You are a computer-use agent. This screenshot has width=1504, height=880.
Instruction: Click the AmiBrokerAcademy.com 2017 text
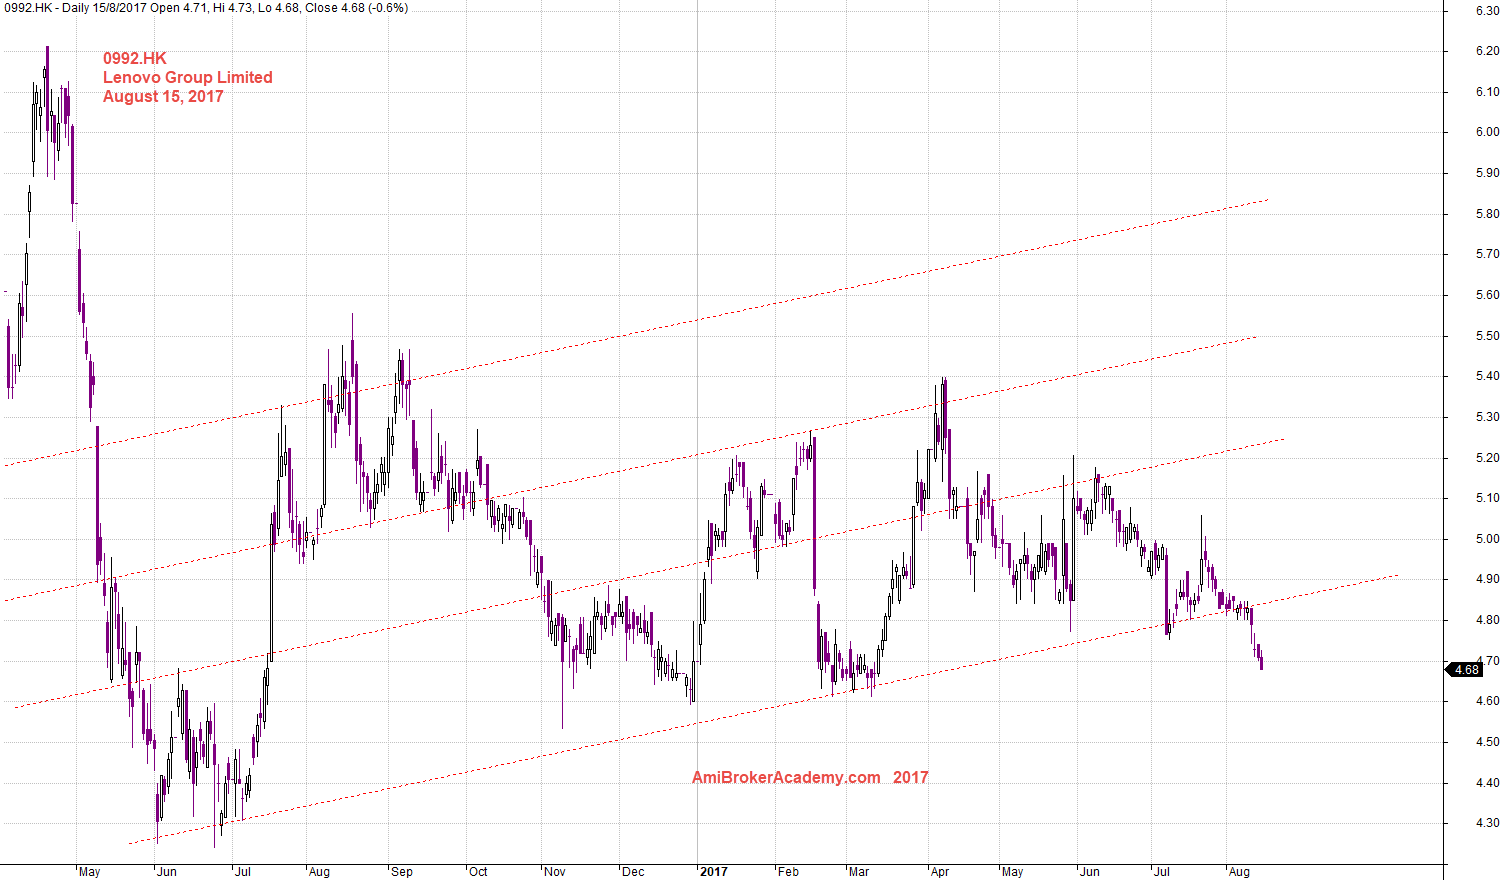coord(810,778)
